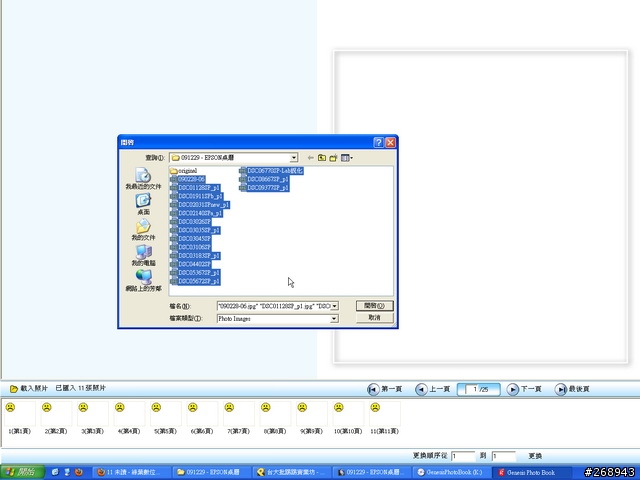Image resolution: width=640 pixels, height=480 pixels.
Task: Click the 到 'to' number field
Action: (x=504, y=456)
